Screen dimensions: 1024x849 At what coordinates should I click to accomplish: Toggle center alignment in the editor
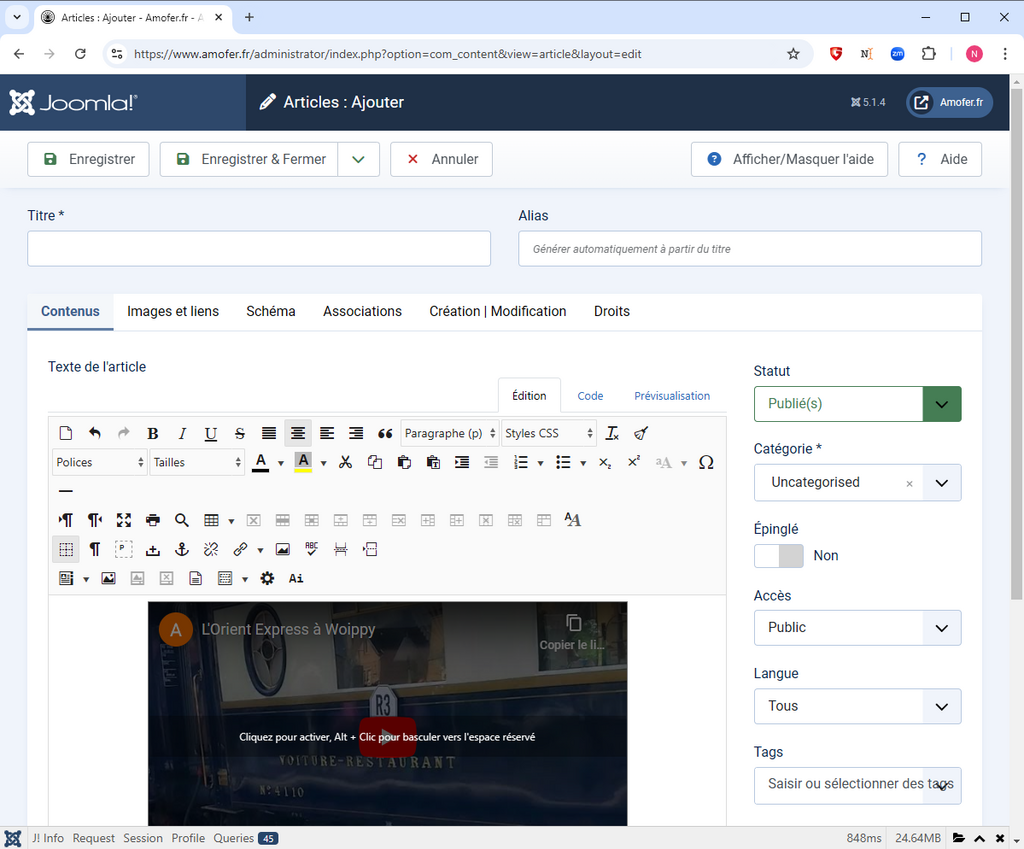click(x=298, y=433)
